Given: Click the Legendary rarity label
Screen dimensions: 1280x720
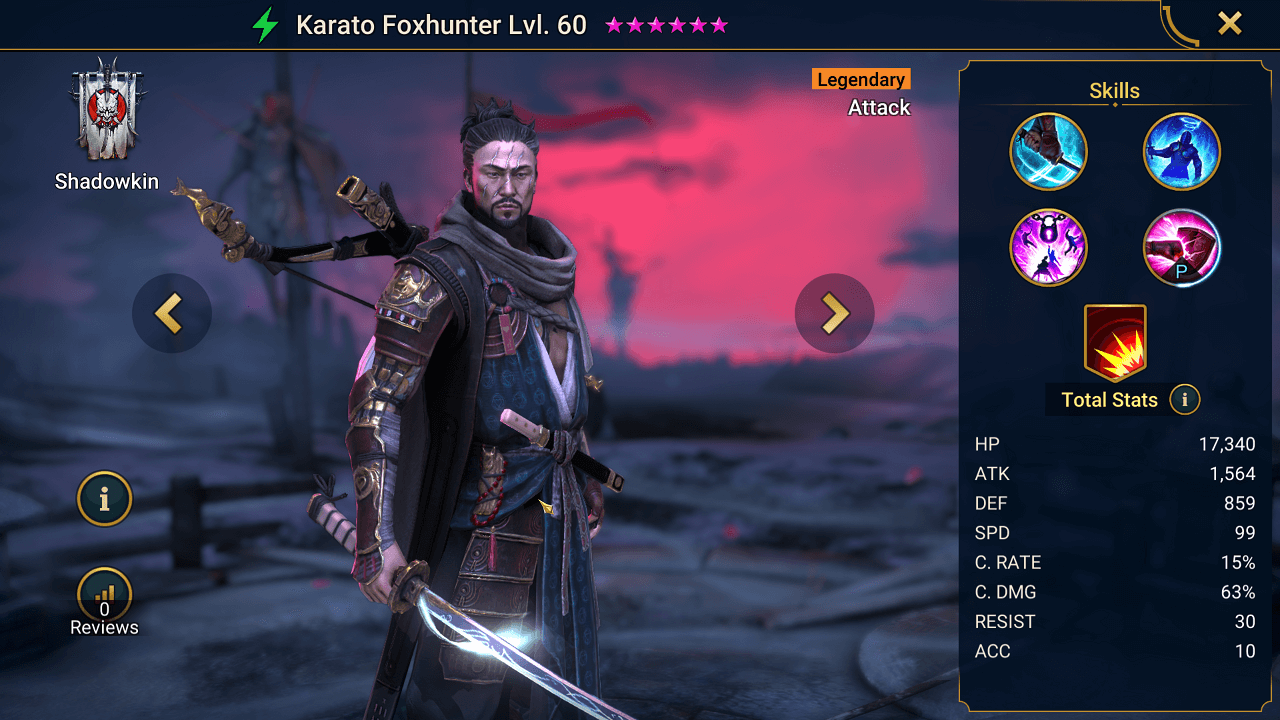Looking at the screenshot, I should coord(861,80).
